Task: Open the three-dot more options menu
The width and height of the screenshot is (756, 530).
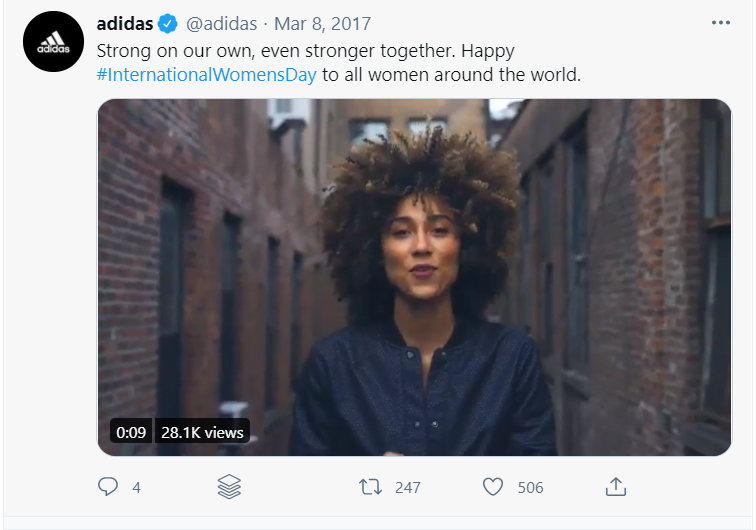Action: (721, 23)
